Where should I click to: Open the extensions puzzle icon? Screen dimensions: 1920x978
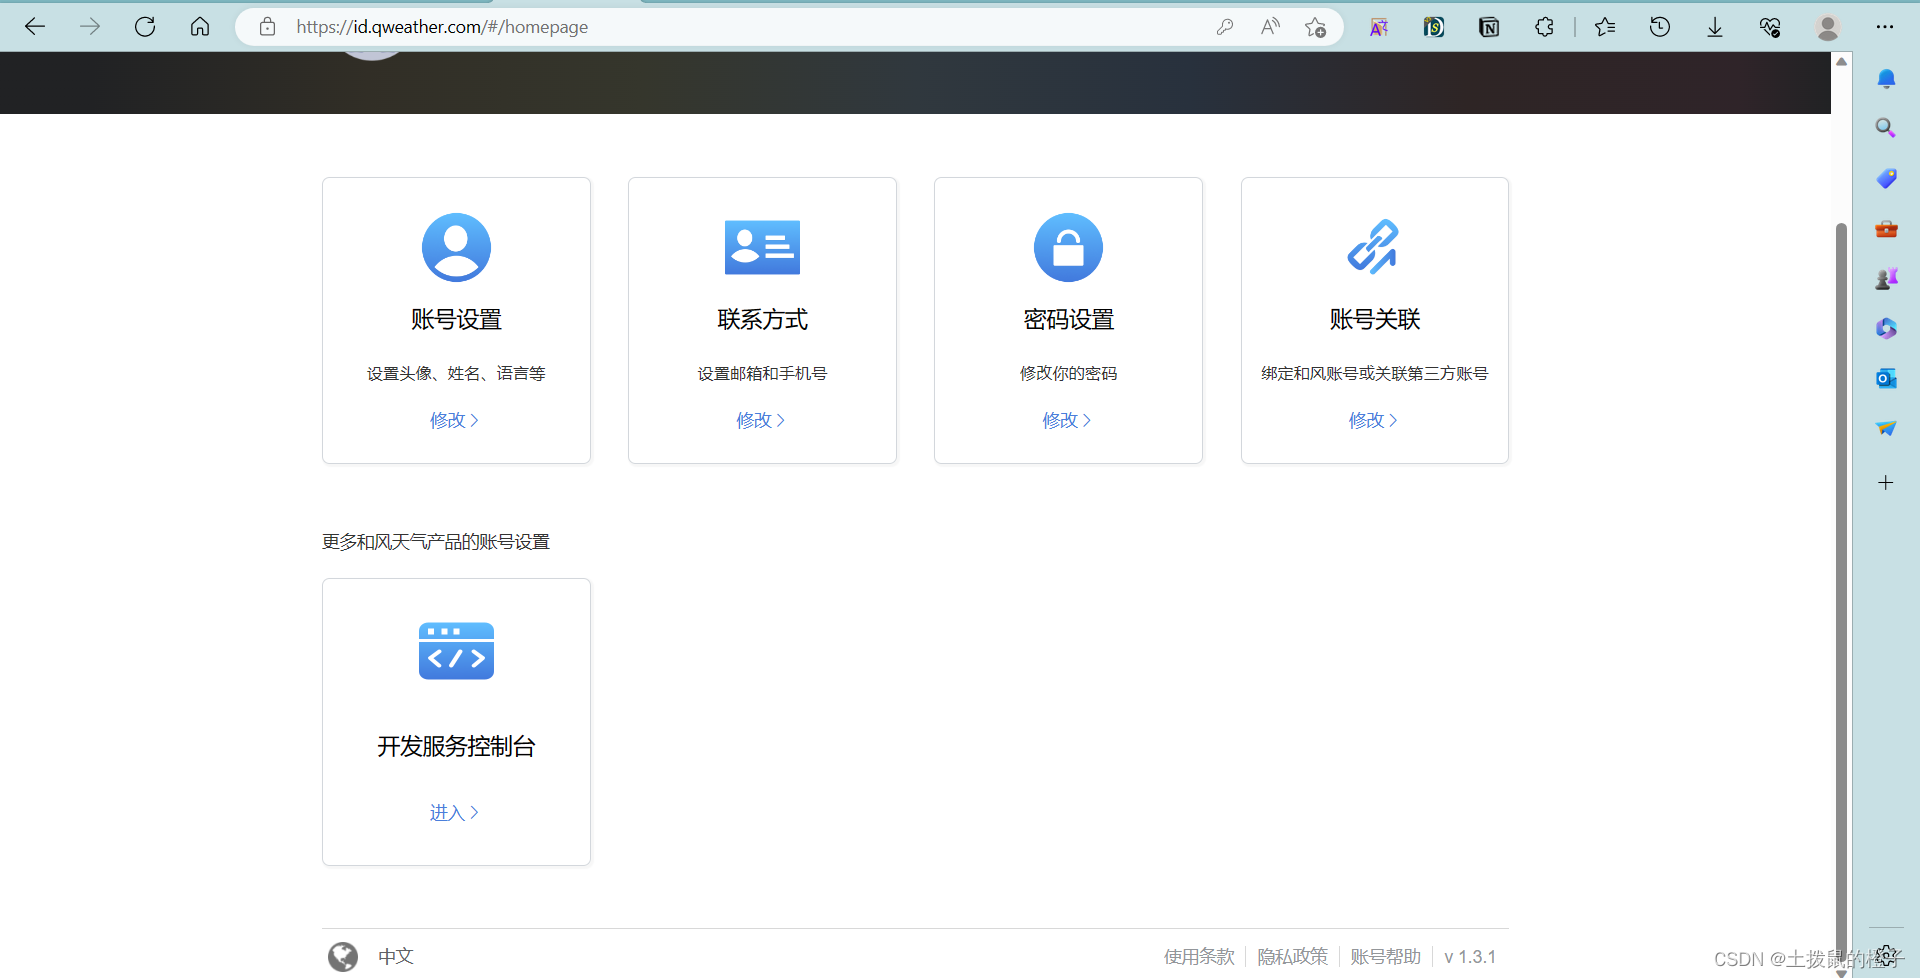coord(1544,27)
